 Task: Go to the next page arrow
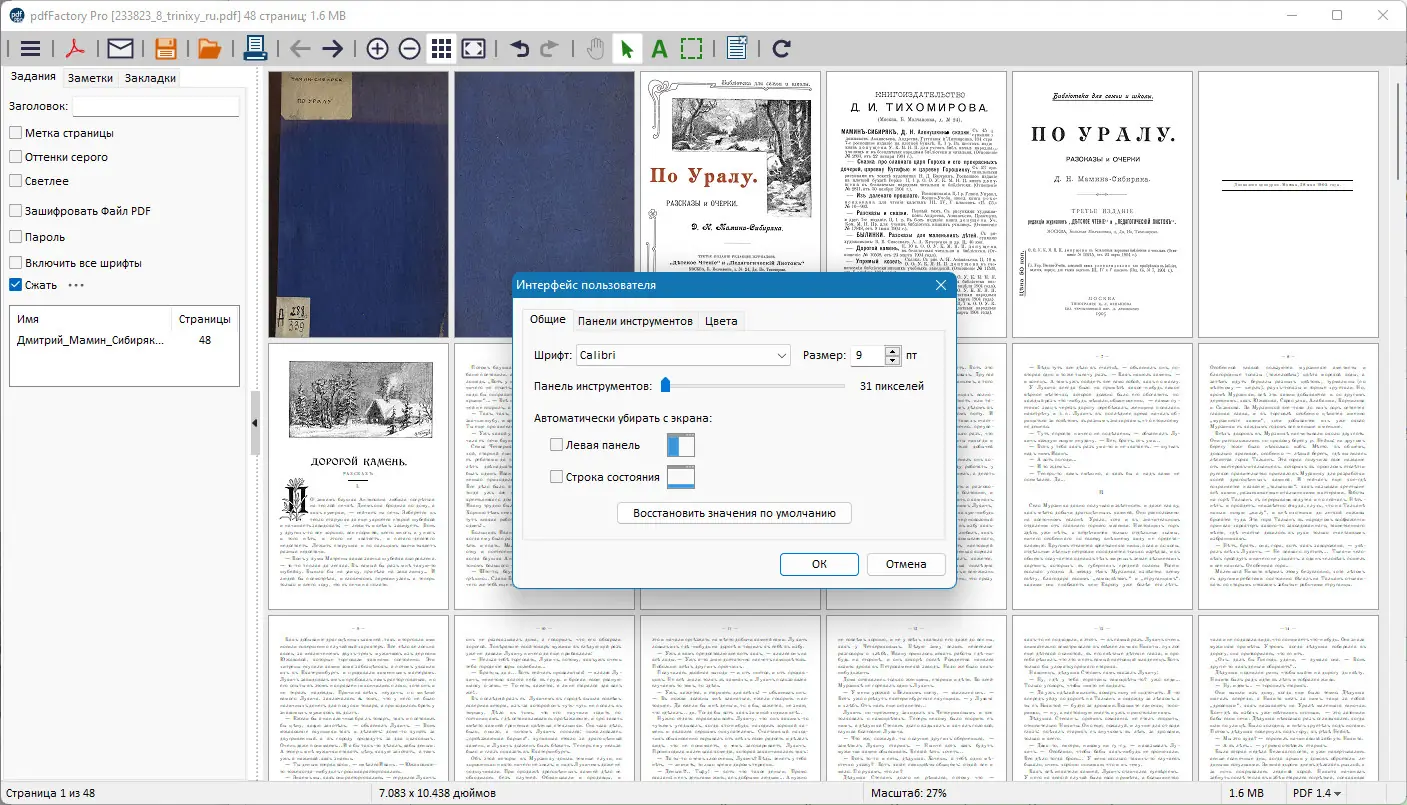coord(333,48)
